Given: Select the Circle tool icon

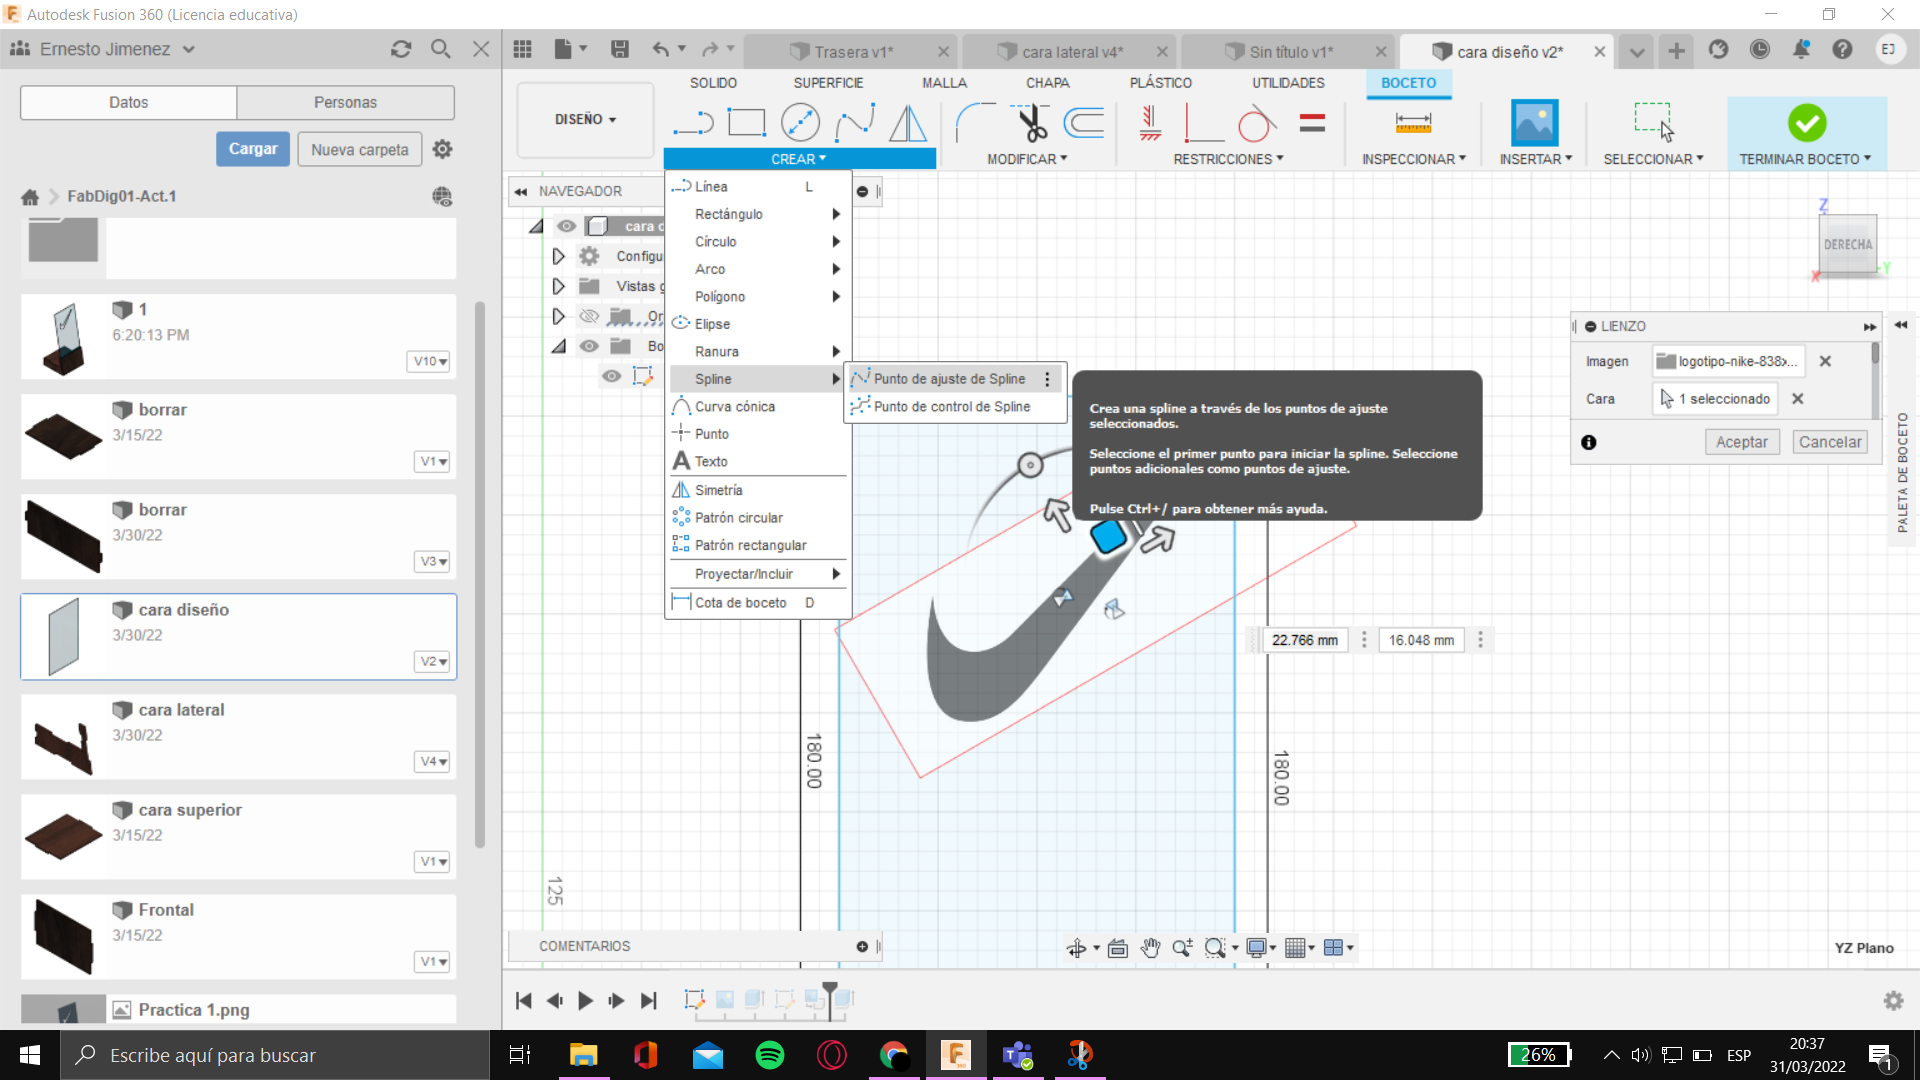Looking at the screenshot, I should [x=800, y=123].
